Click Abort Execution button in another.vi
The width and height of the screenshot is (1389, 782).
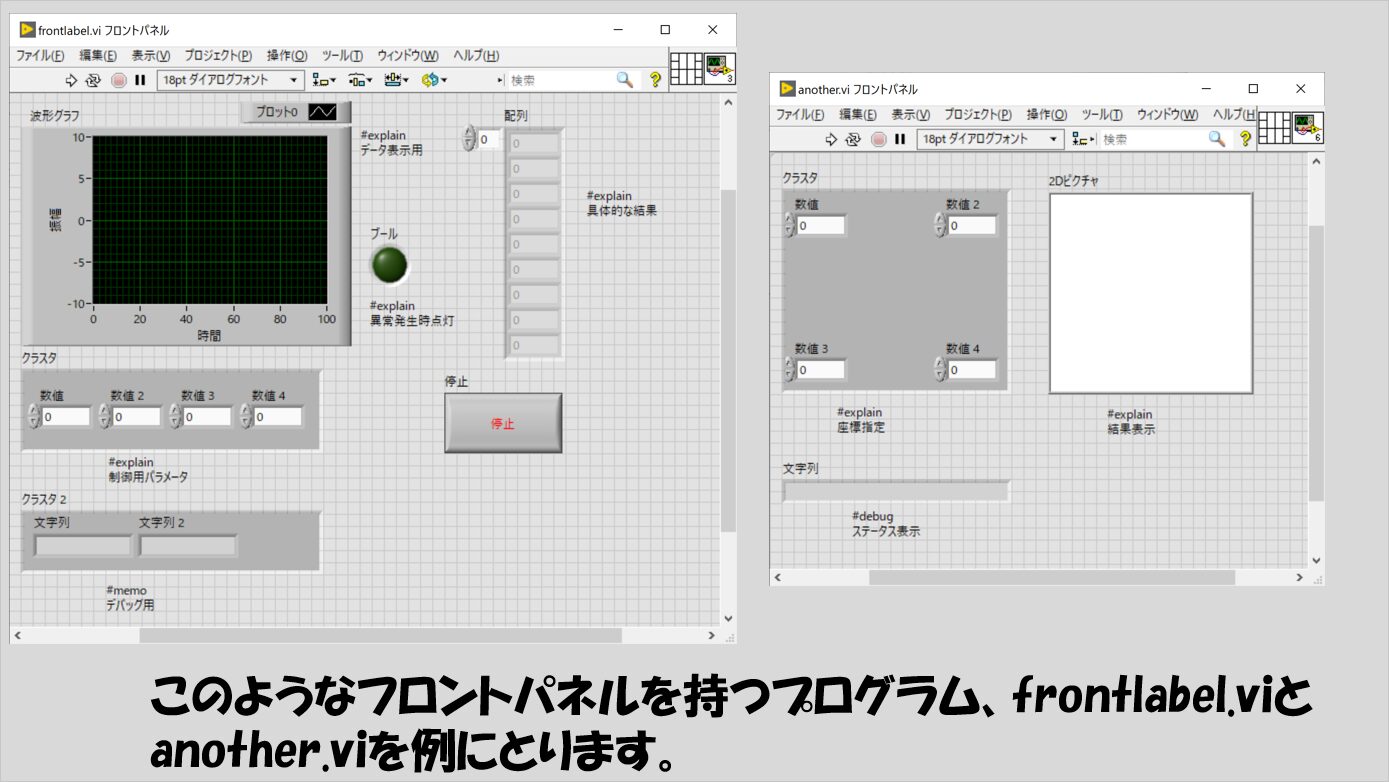[879, 139]
